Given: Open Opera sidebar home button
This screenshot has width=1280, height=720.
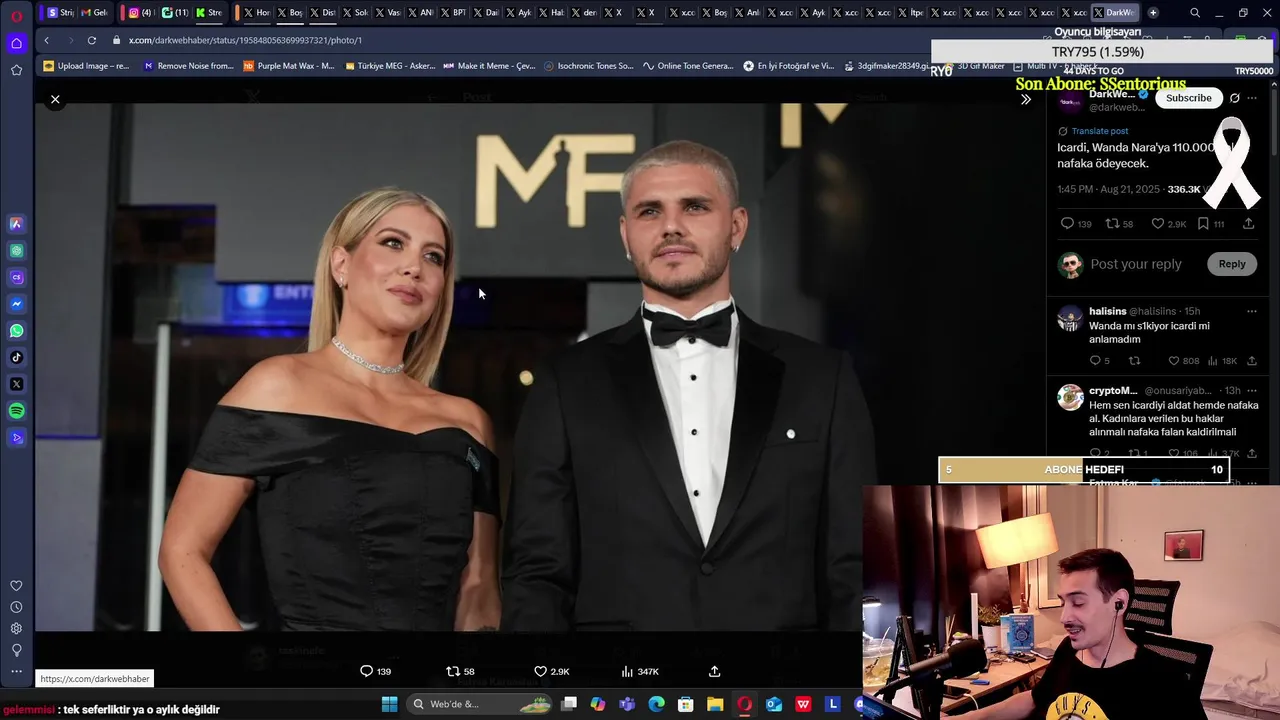Looking at the screenshot, I should coord(17,43).
